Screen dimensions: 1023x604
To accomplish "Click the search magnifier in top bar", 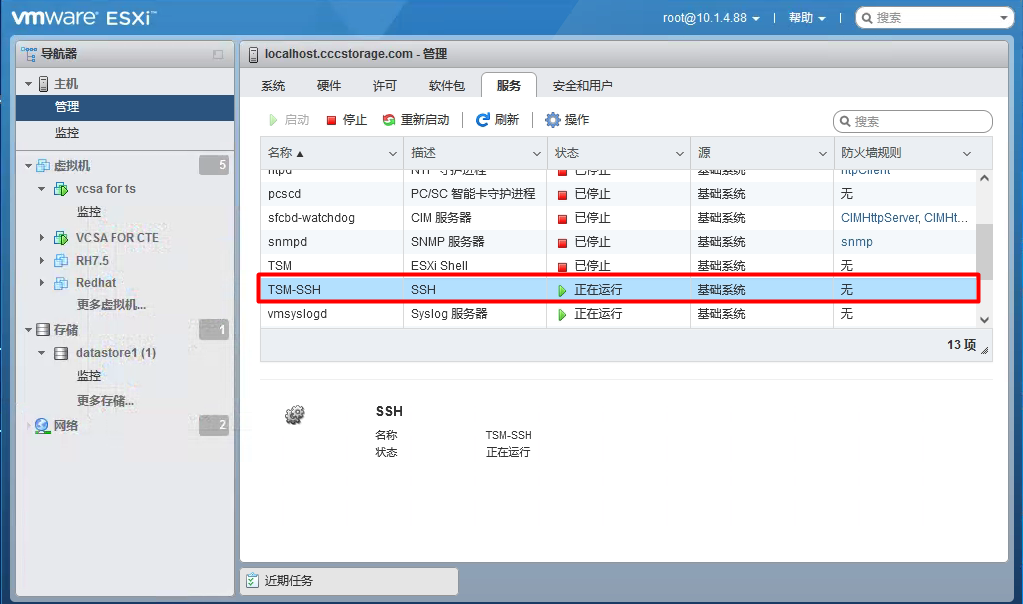I will coord(867,18).
